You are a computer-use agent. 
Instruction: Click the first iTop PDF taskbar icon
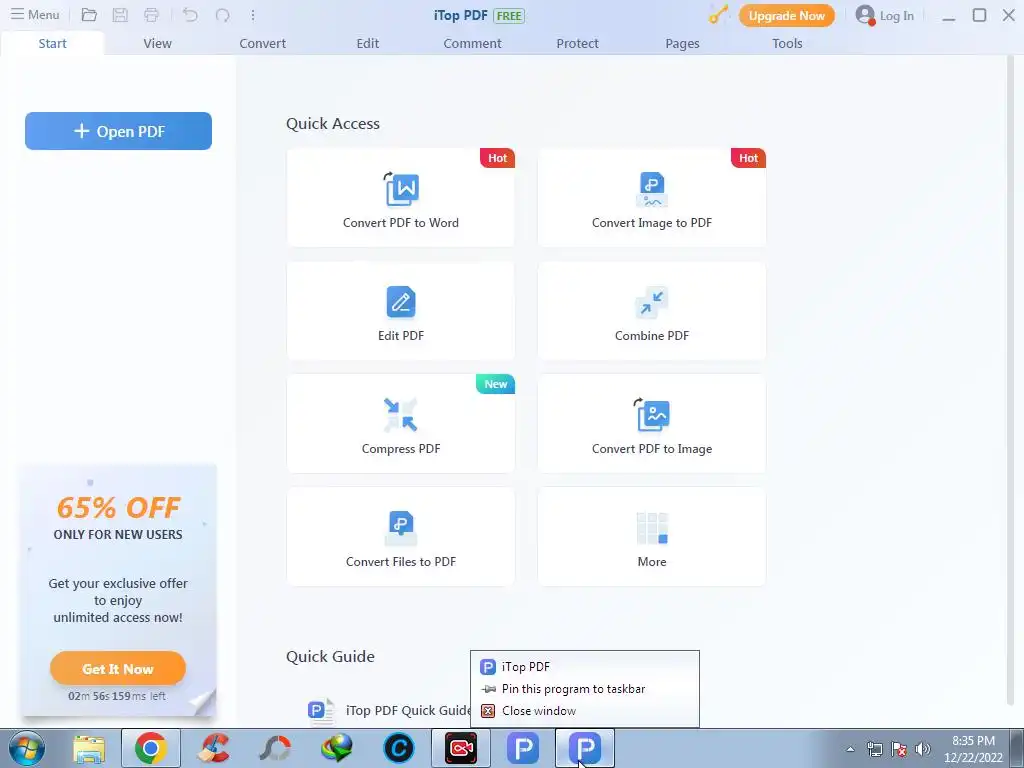pos(522,748)
